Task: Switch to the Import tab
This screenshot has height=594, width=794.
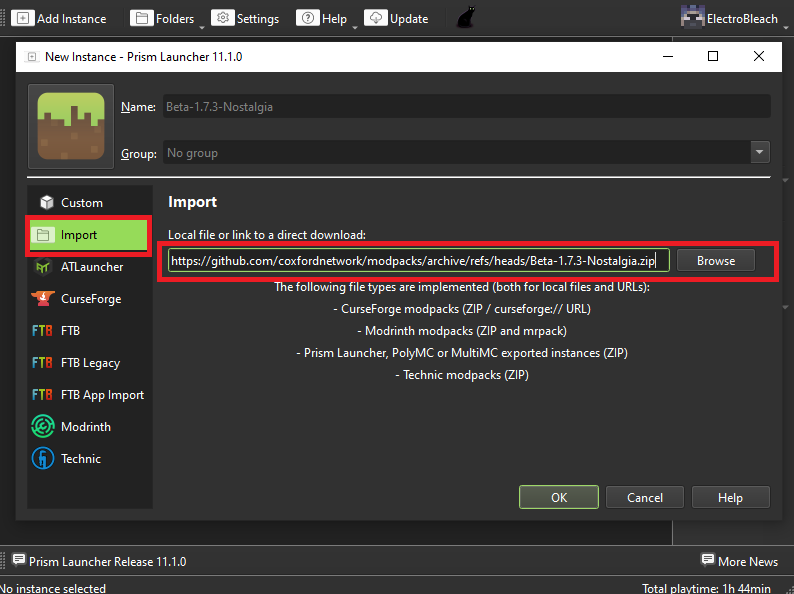Action: click(x=89, y=235)
